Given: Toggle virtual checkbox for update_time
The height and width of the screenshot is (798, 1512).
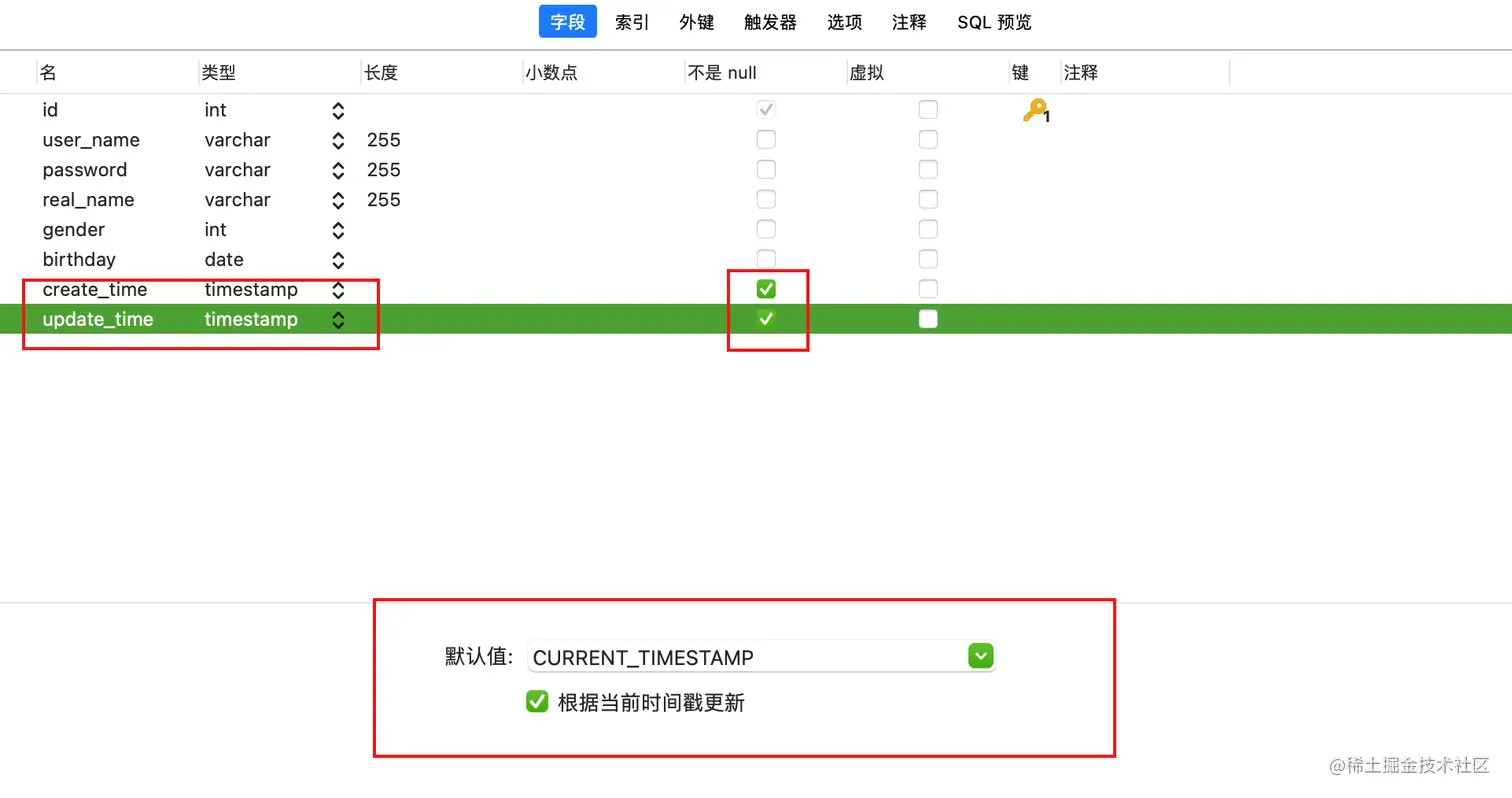Looking at the screenshot, I should (x=928, y=319).
